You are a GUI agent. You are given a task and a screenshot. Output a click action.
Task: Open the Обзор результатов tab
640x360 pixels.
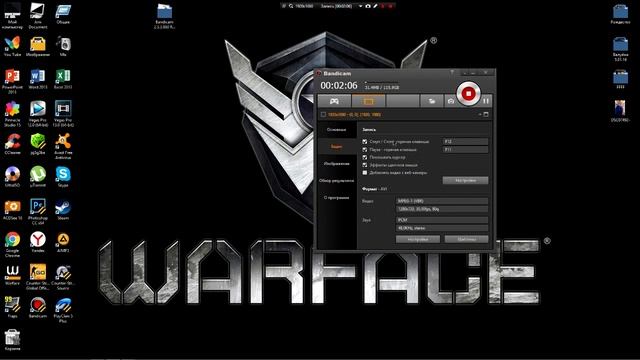tap(337, 180)
